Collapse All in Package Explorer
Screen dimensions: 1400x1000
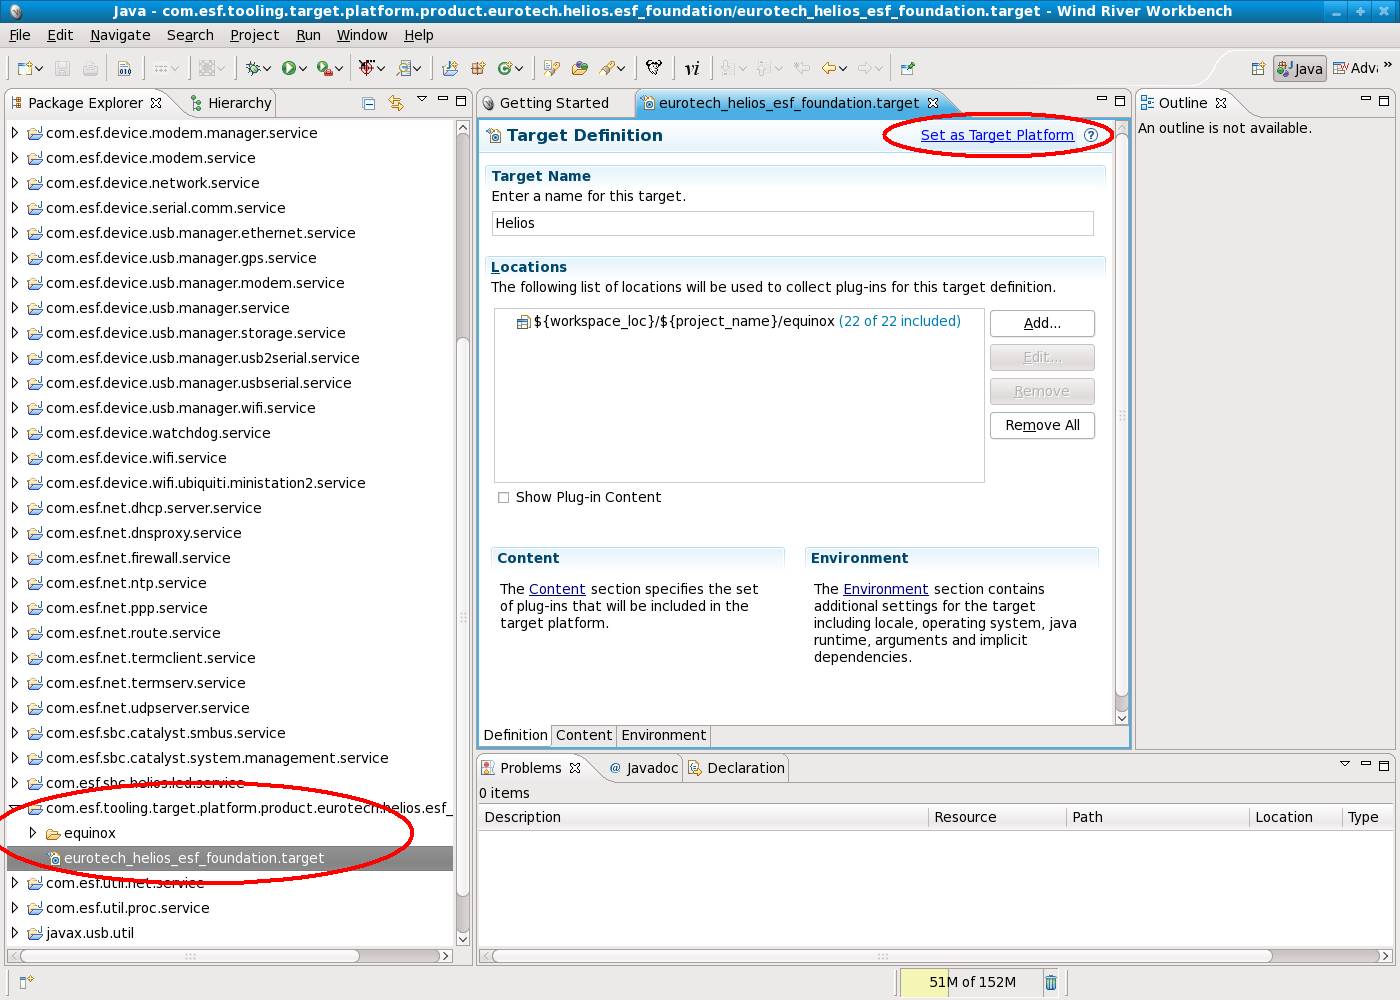point(369,102)
